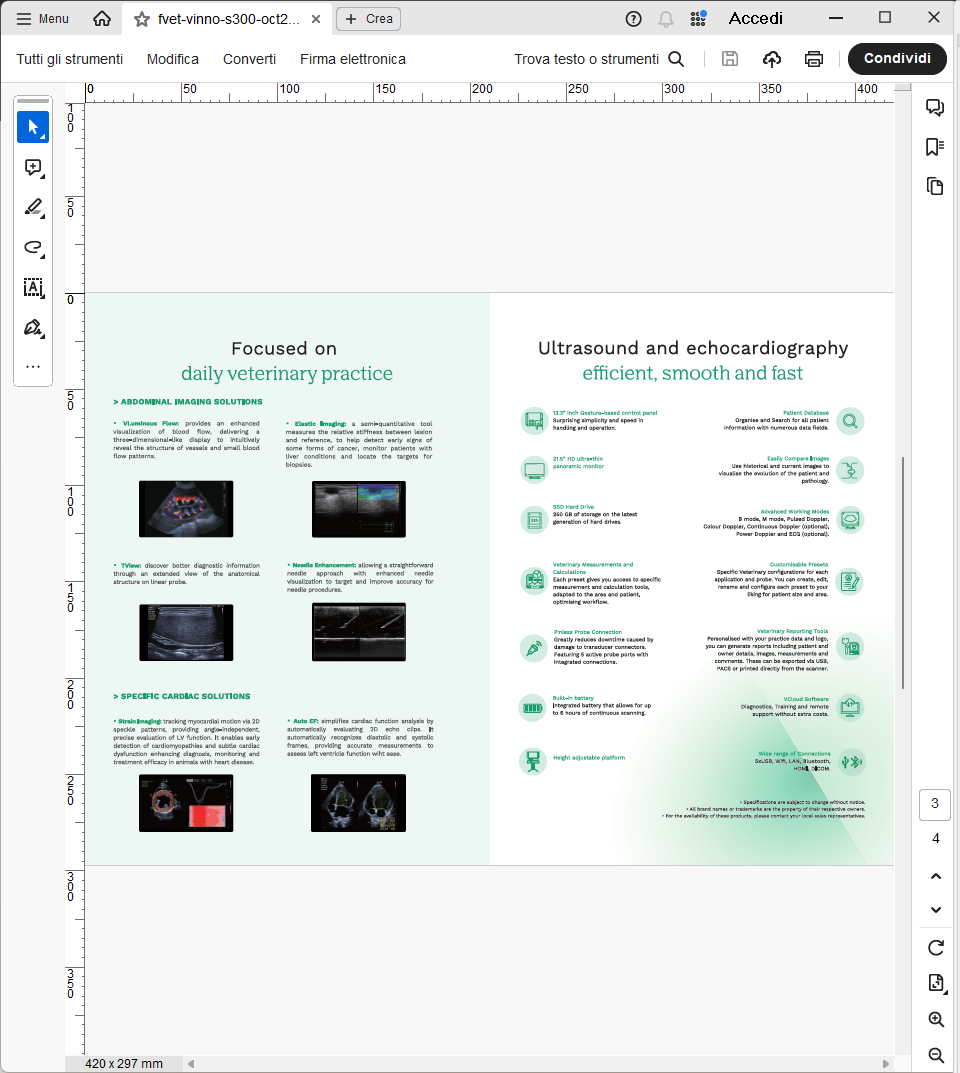960x1073 pixels.
Task: Click the Crea new tab button
Action: tap(368, 19)
